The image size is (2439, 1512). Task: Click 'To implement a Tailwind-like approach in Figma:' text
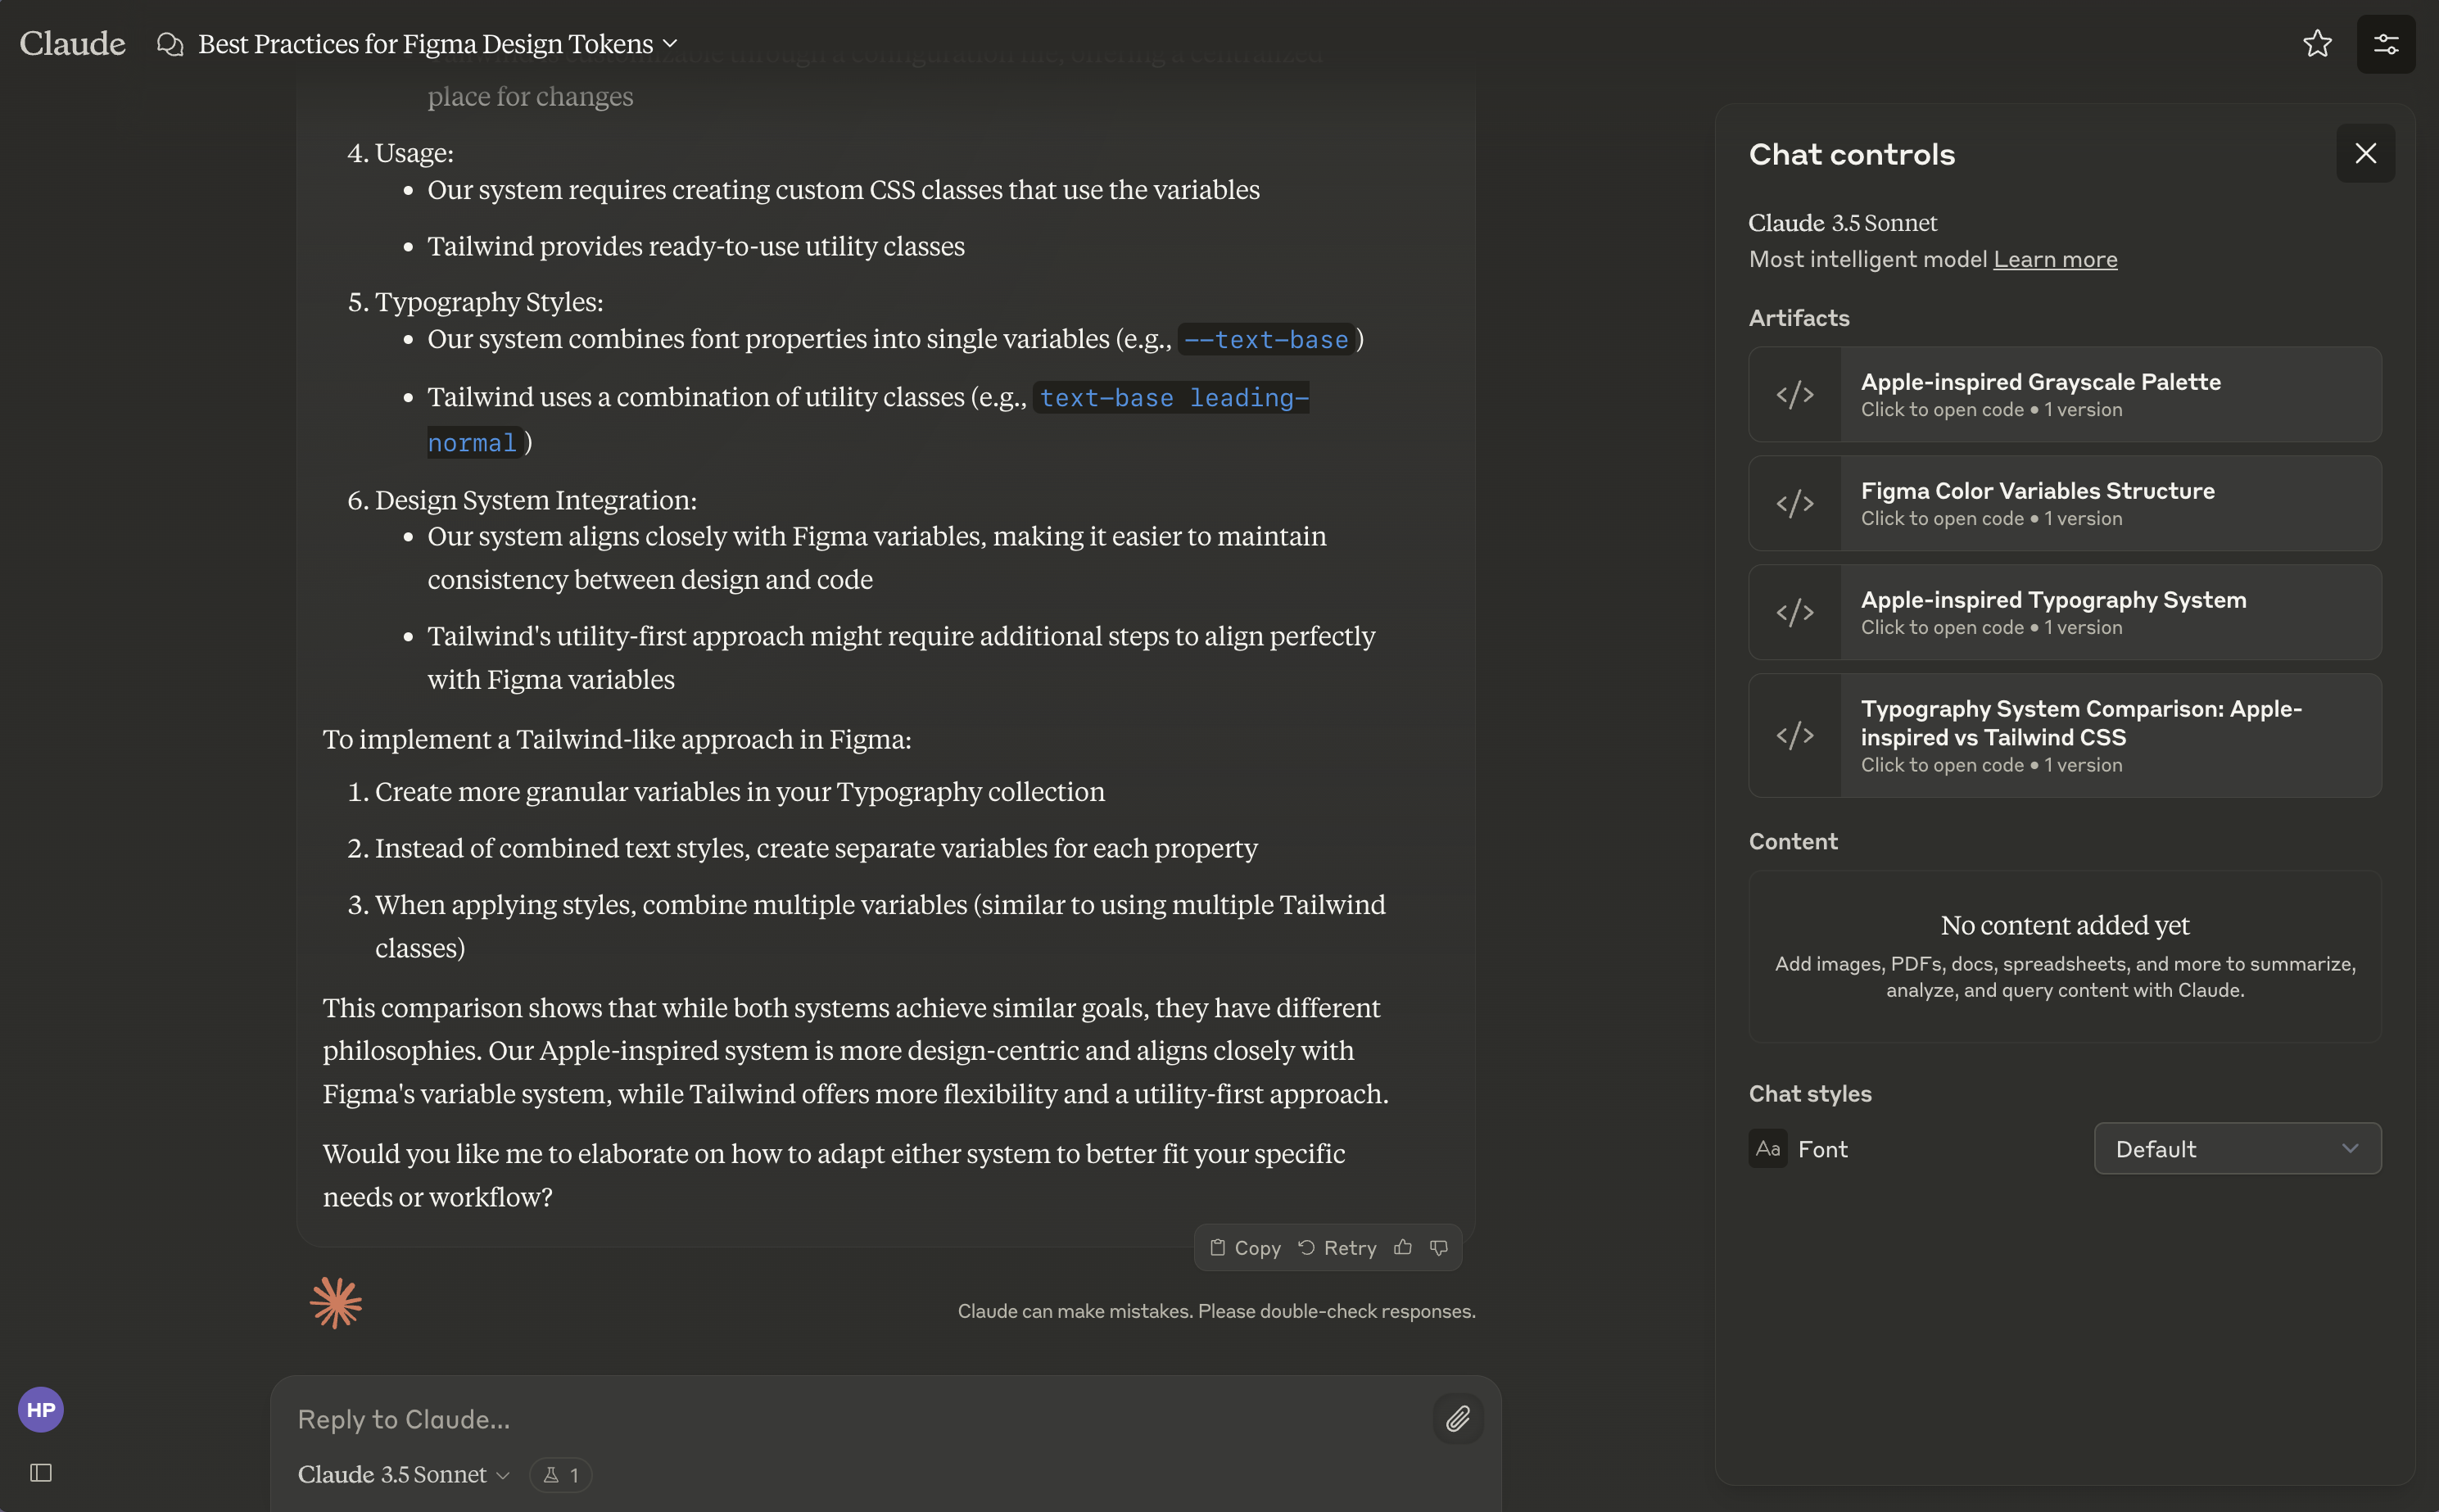coord(617,739)
